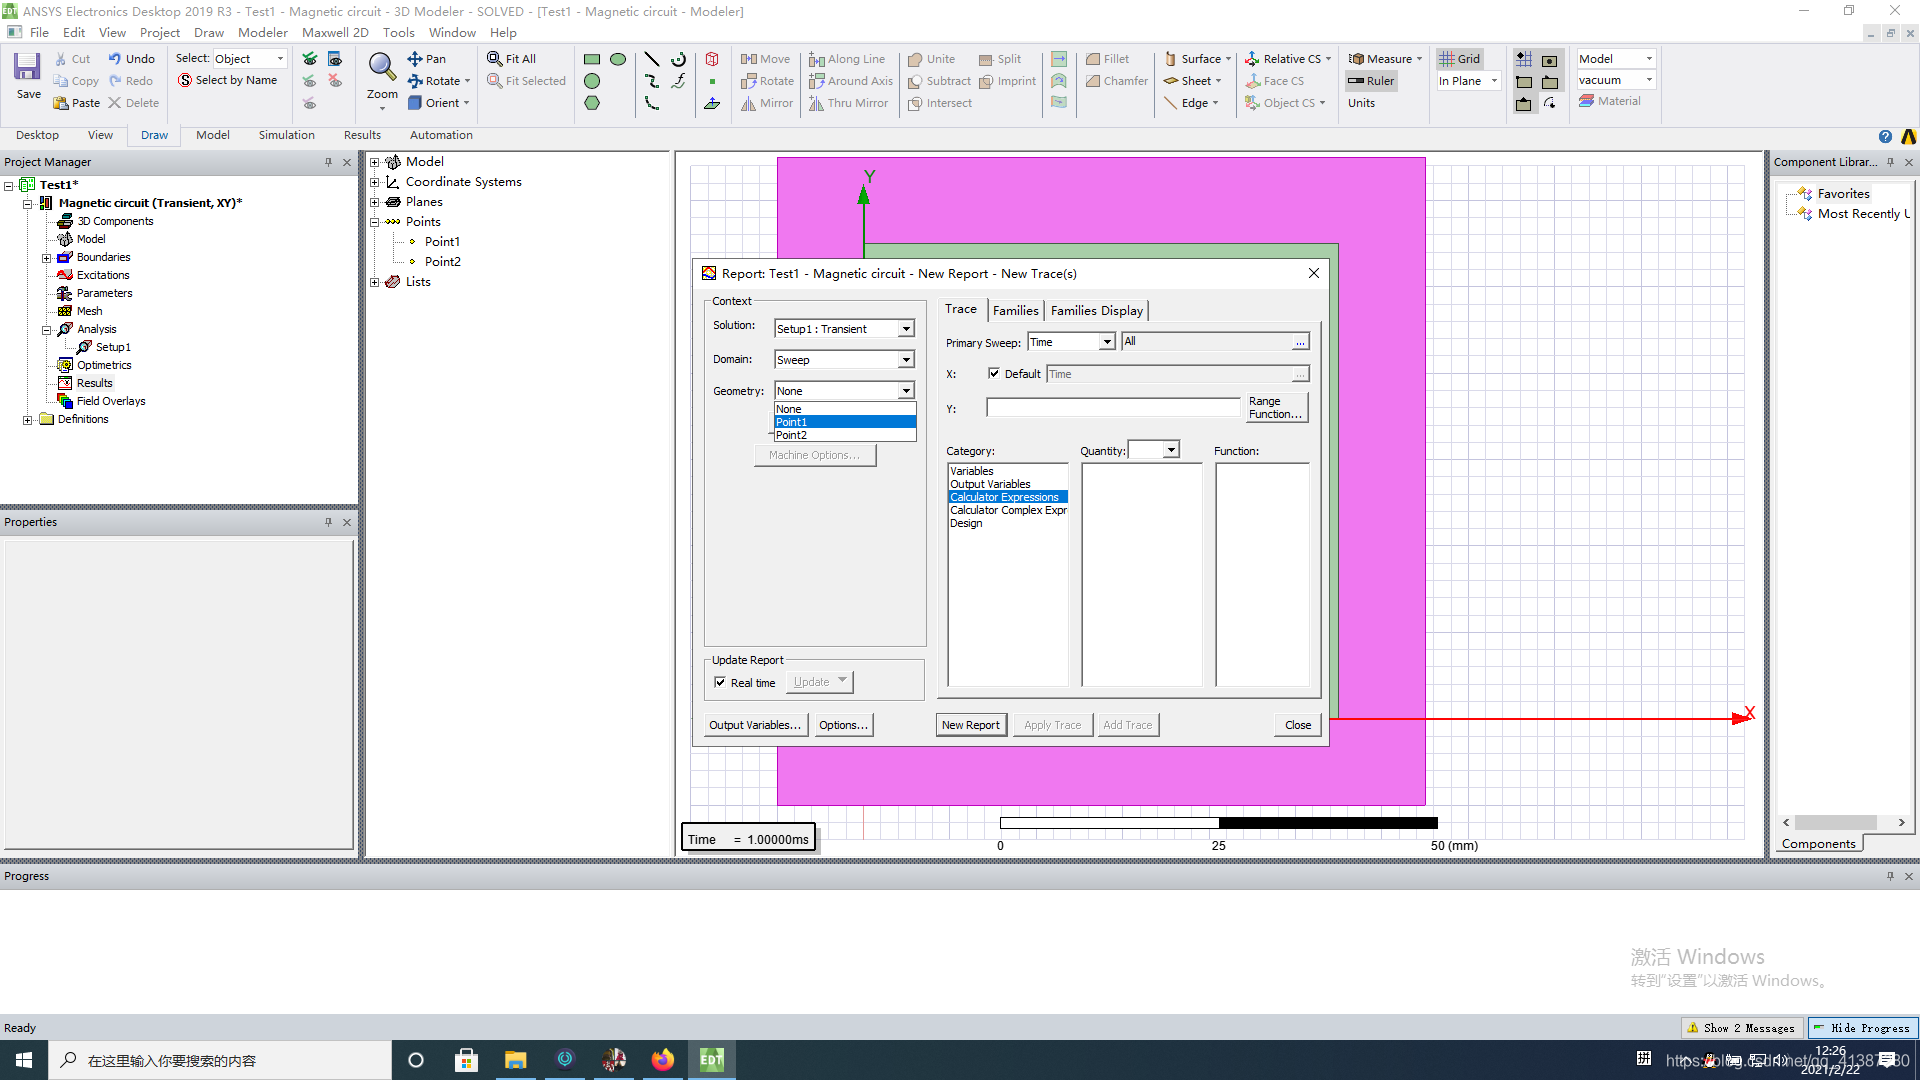This screenshot has width=1920, height=1080.
Task: Click the Ruler tool
Action: [1371, 81]
